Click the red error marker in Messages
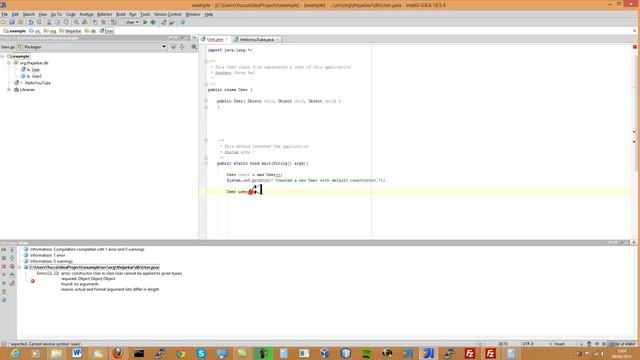640x360 pixels. (33, 281)
